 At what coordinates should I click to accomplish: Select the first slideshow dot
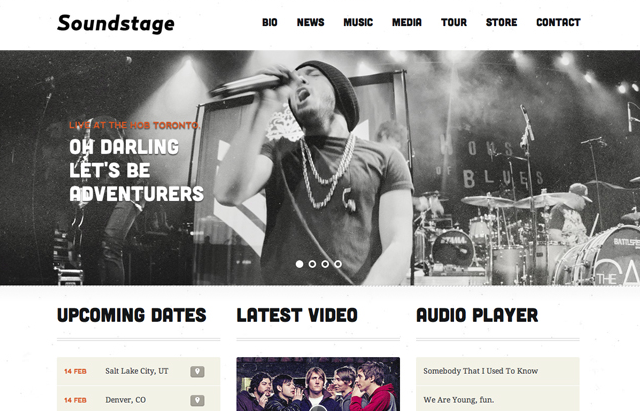299,264
